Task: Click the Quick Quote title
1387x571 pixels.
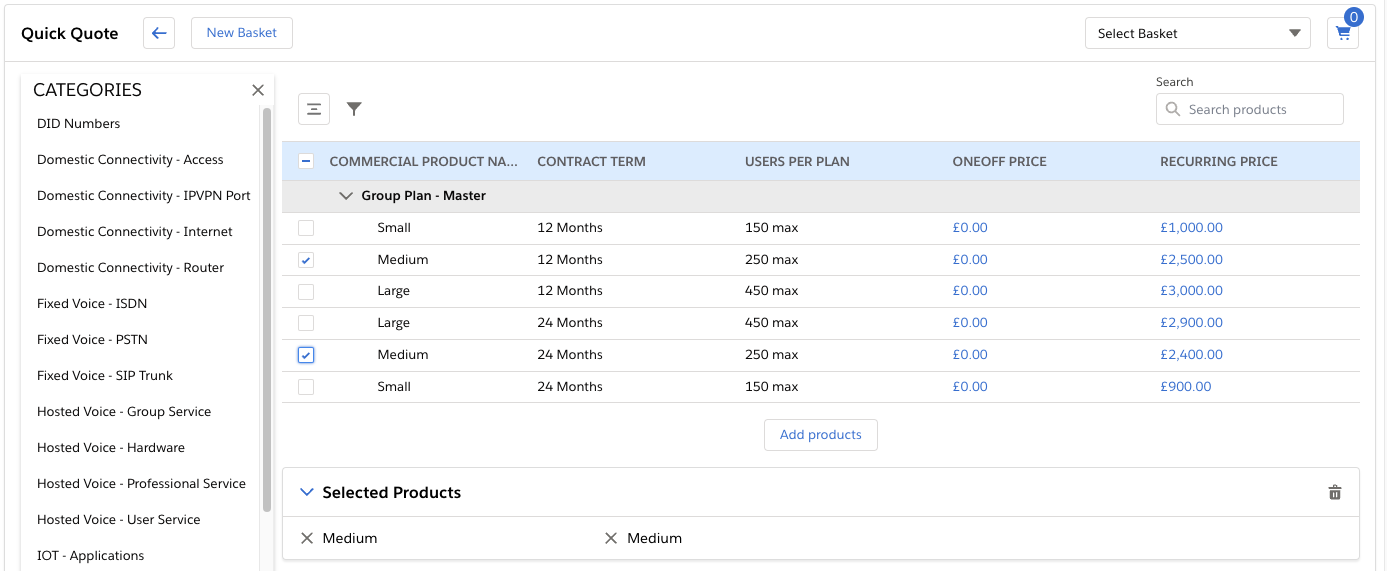Action: coord(70,34)
